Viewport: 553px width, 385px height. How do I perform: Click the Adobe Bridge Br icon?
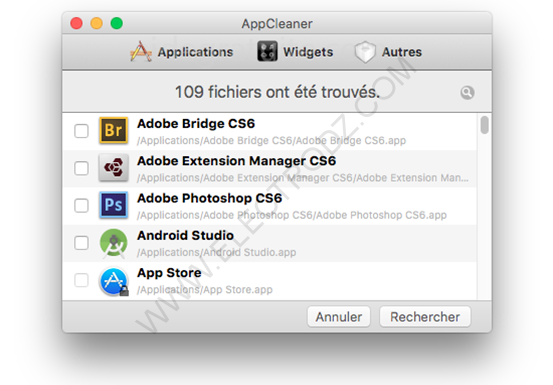(114, 130)
